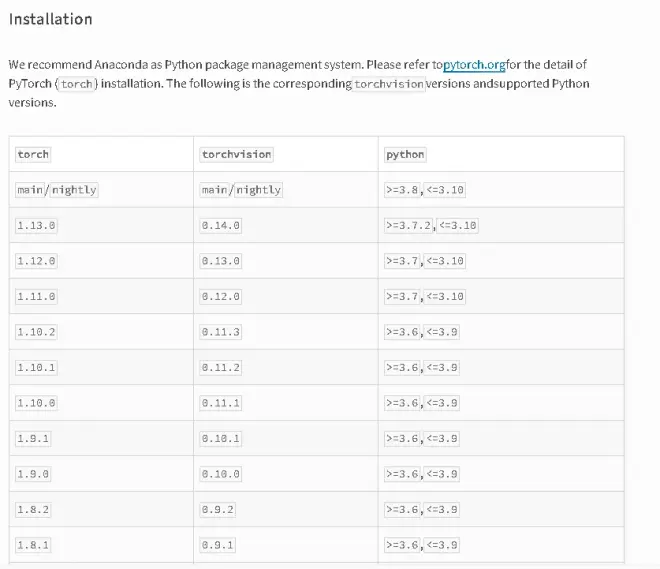The image size is (660, 569).
Task: Open the pytorch.org link
Action: (x=474, y=65)
